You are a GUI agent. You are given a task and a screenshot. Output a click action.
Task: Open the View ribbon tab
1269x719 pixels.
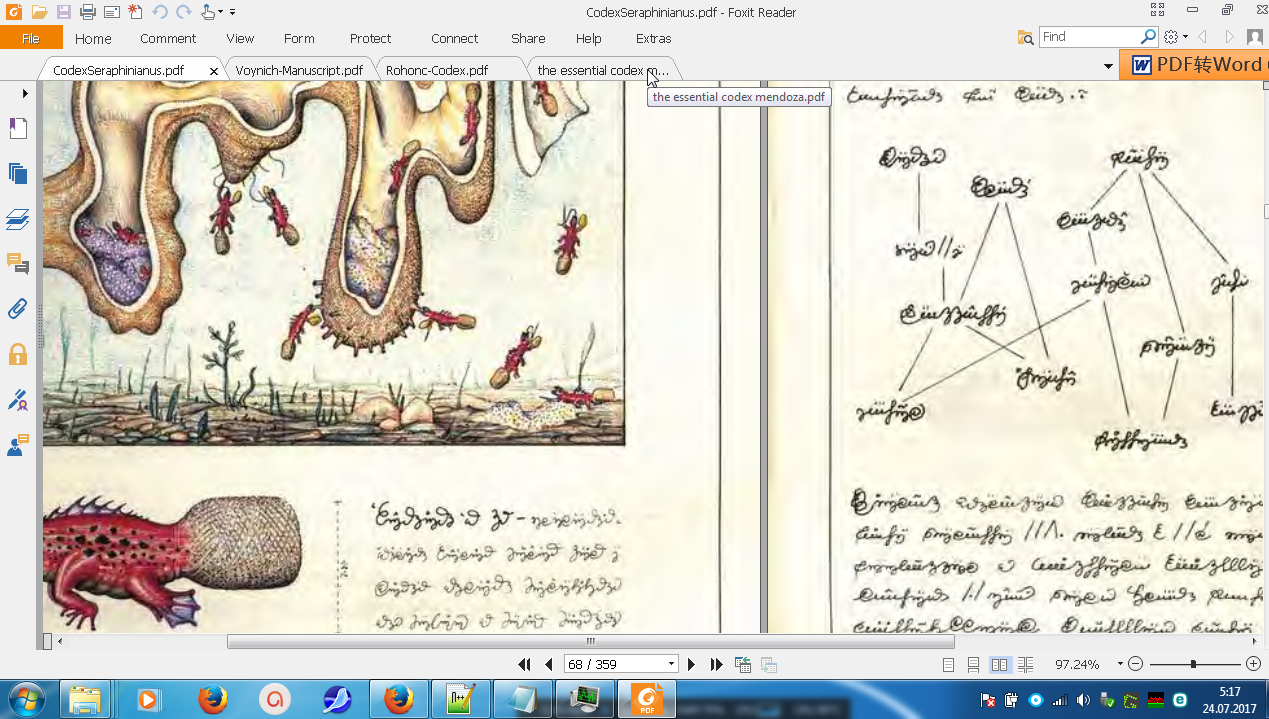pos(240,38)
